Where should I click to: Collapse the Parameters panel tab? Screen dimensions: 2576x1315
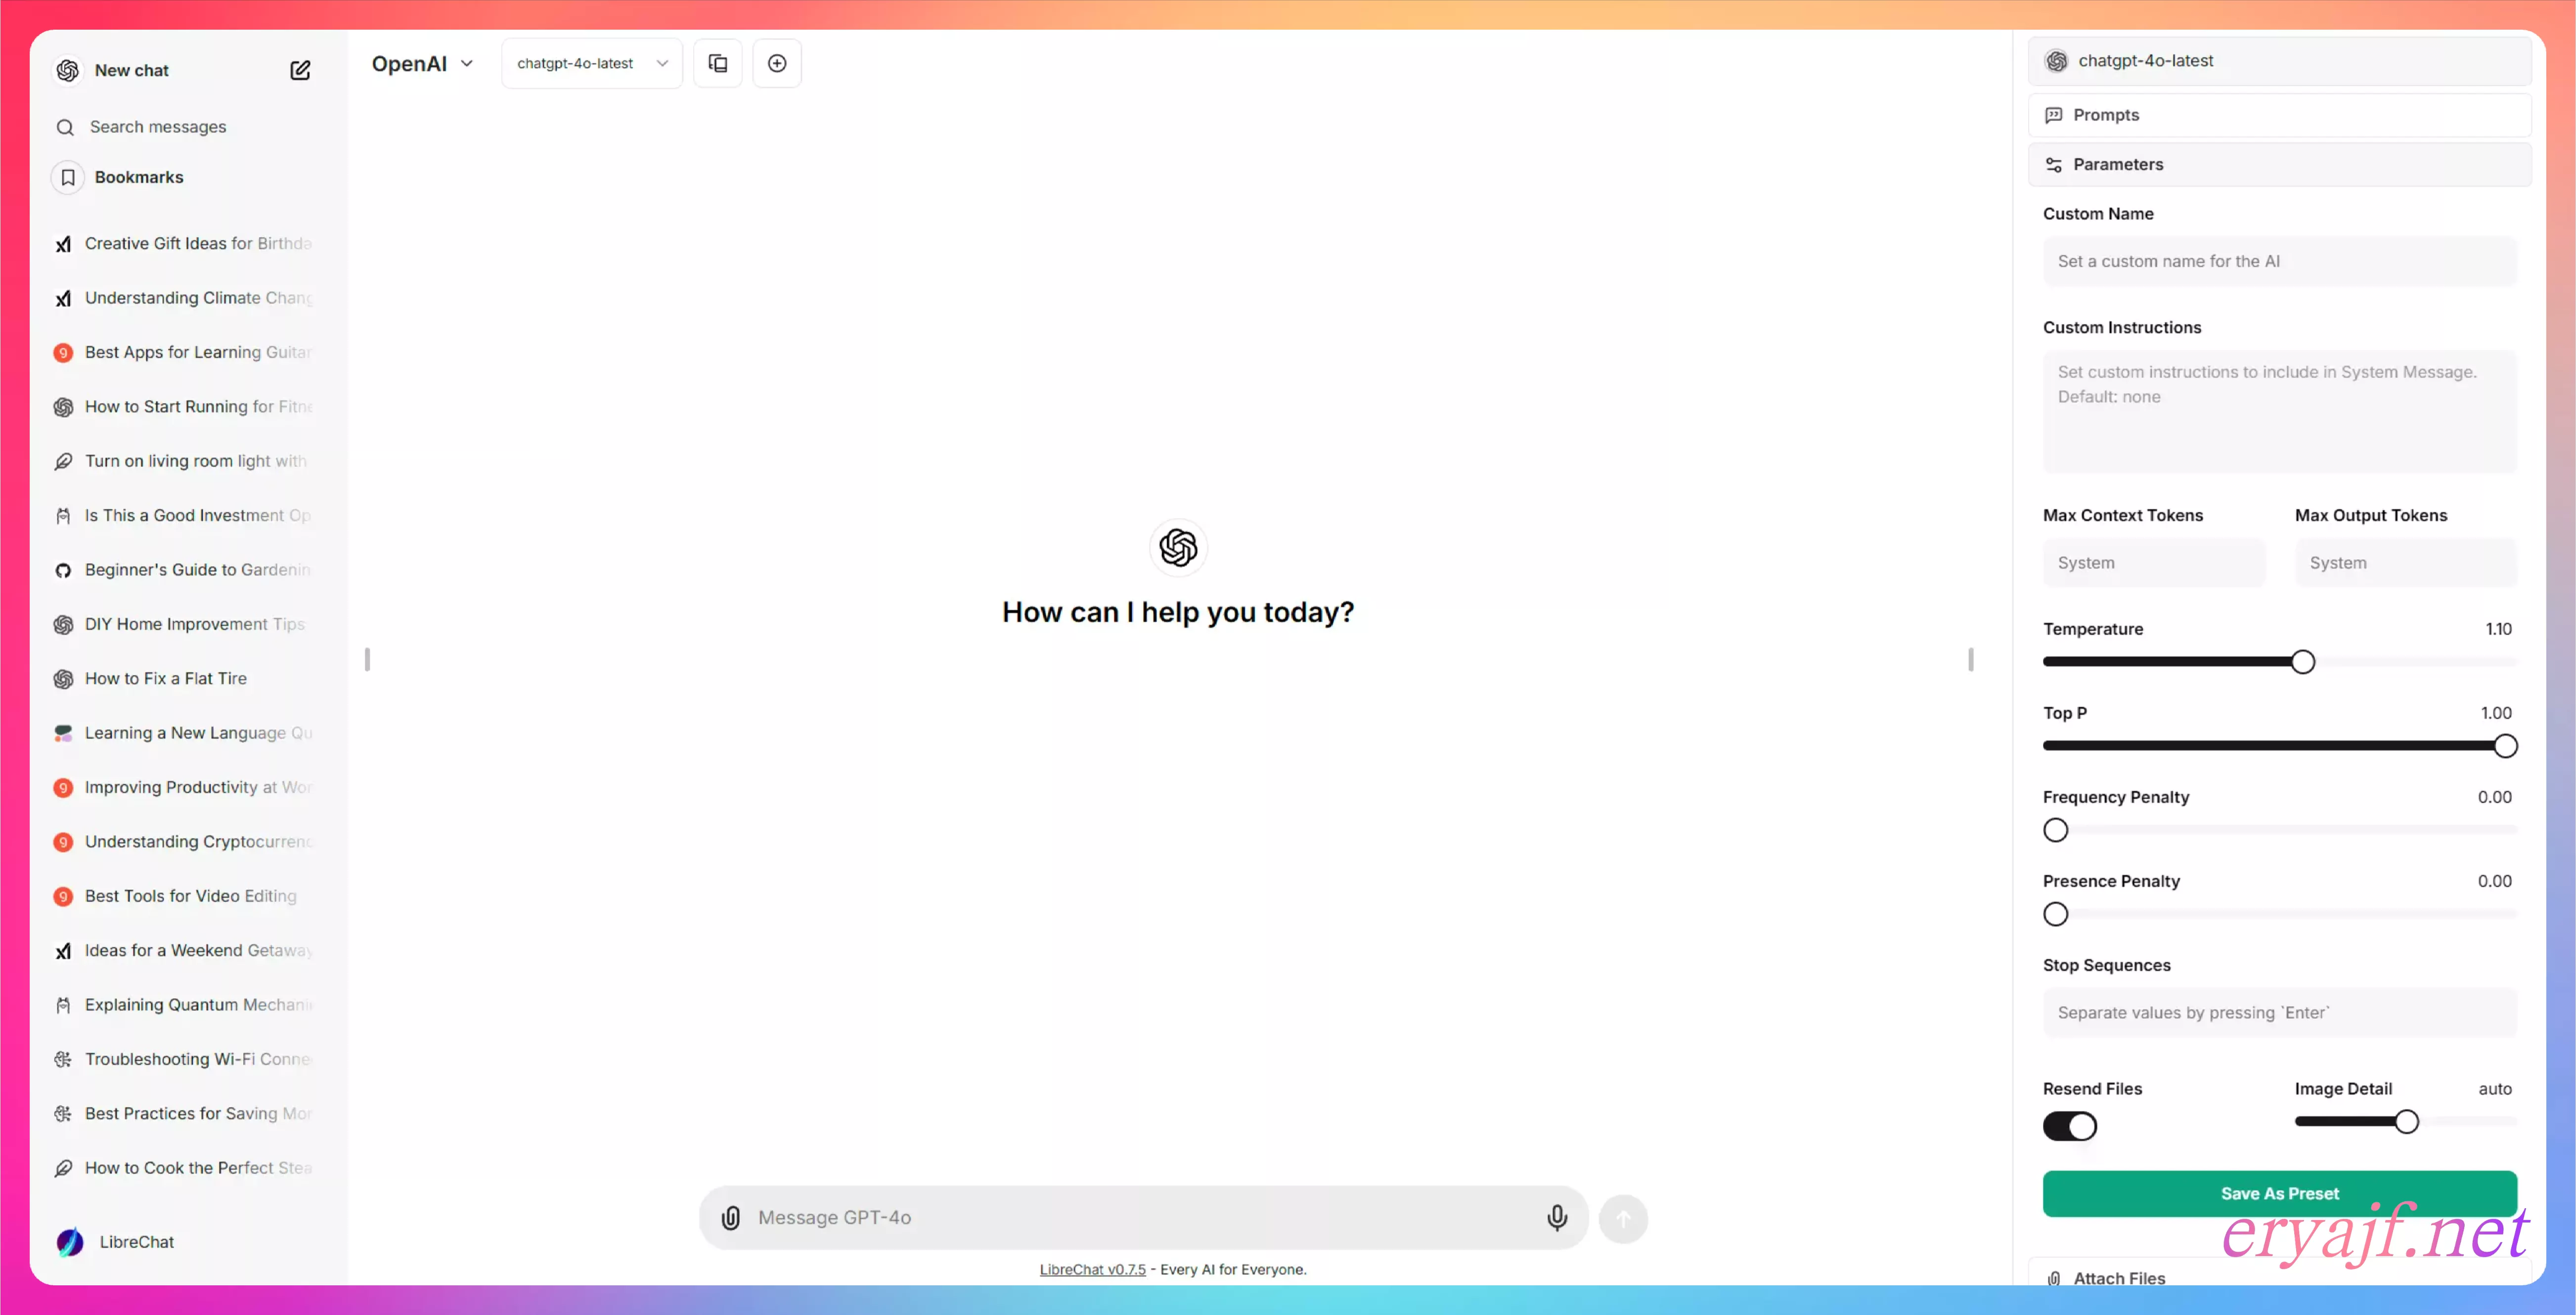pos(2279,164)
